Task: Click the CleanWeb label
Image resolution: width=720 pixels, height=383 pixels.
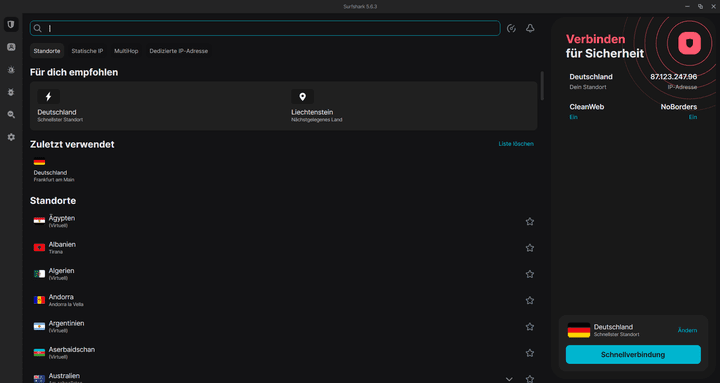Action: pos(586,107)
